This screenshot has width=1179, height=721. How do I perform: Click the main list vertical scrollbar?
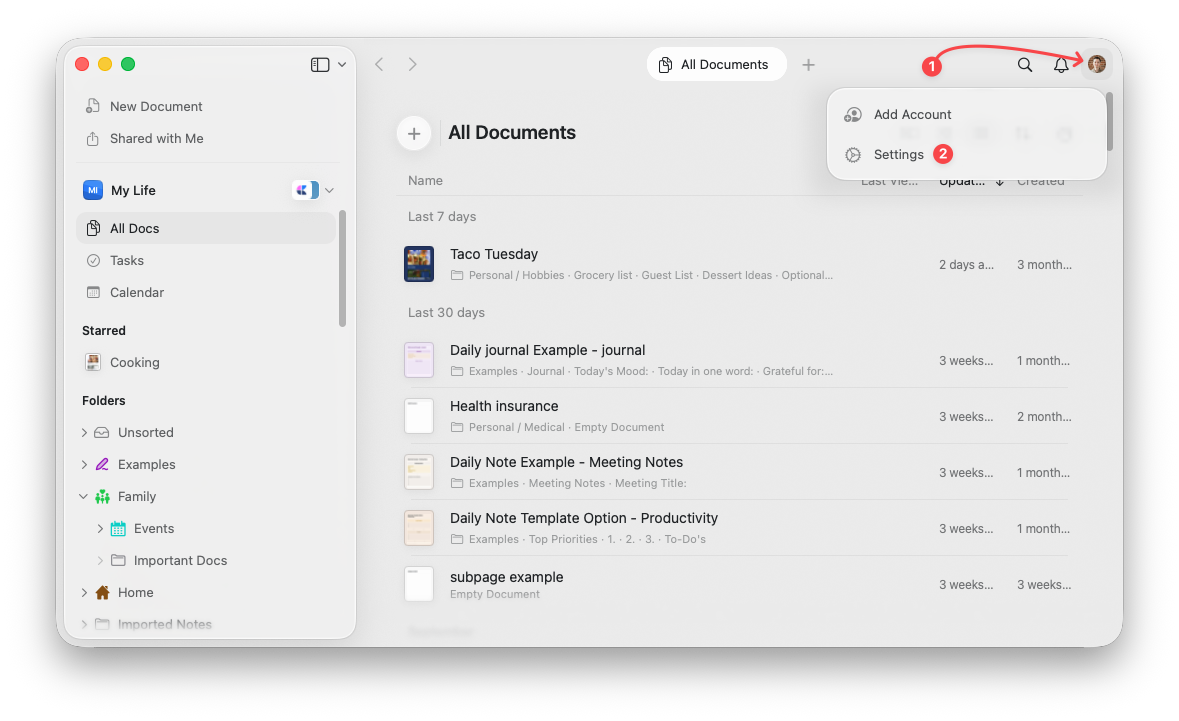[1110, 121]
